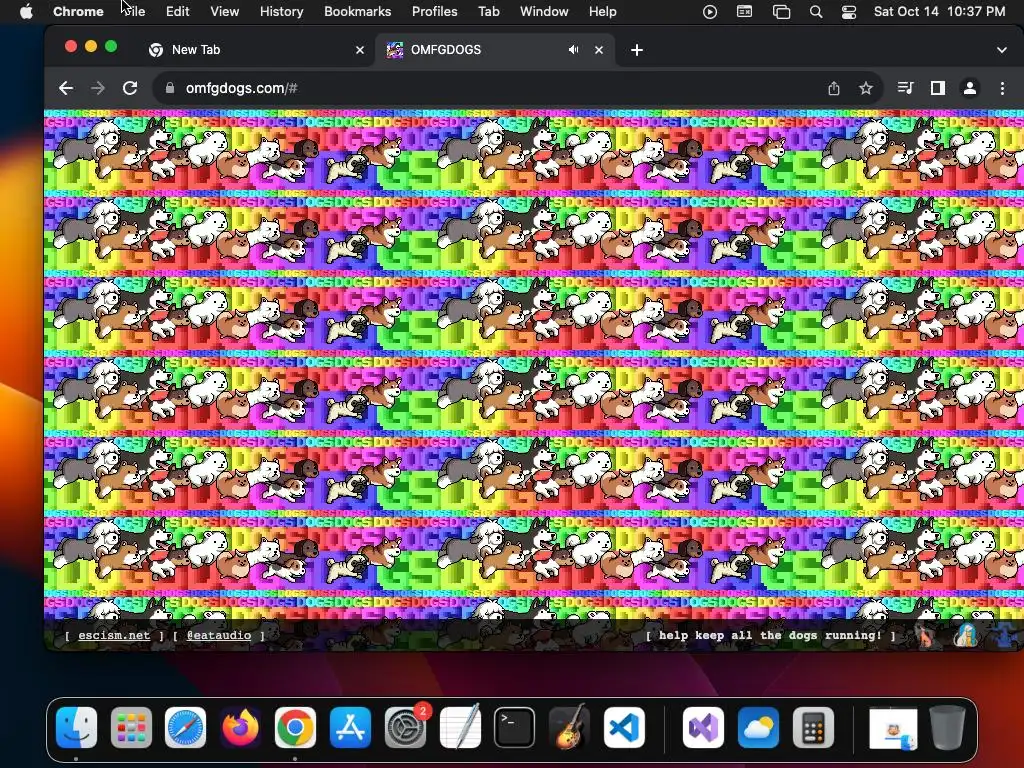Screen dimensions: 1024x768
Task: Open the Trash in the Dock
Action: coord(948,728)
